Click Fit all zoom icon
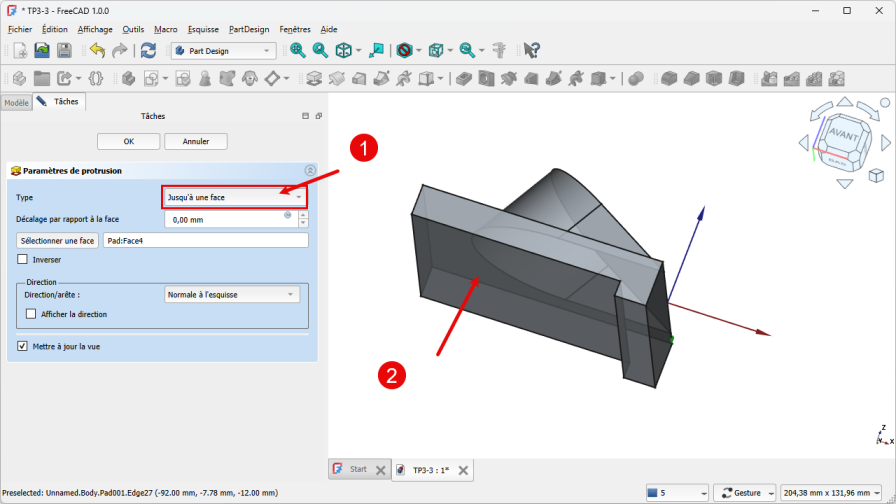 297,50
